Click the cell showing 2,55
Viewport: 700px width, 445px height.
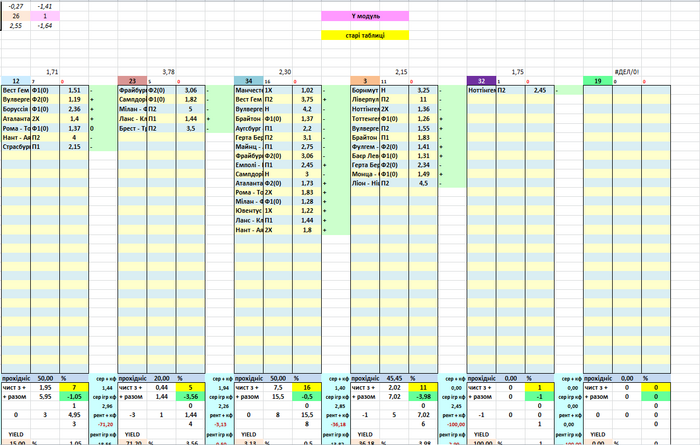(x=16, y=26)
